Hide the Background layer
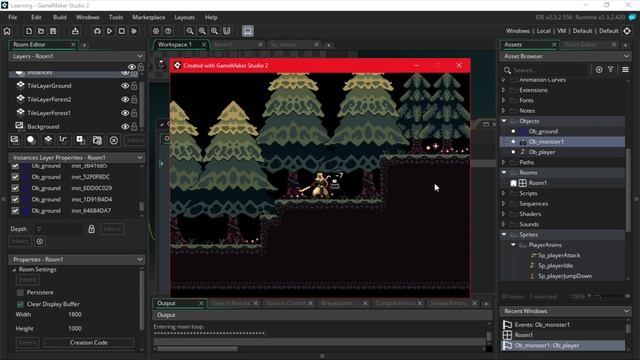 point(125,127)
